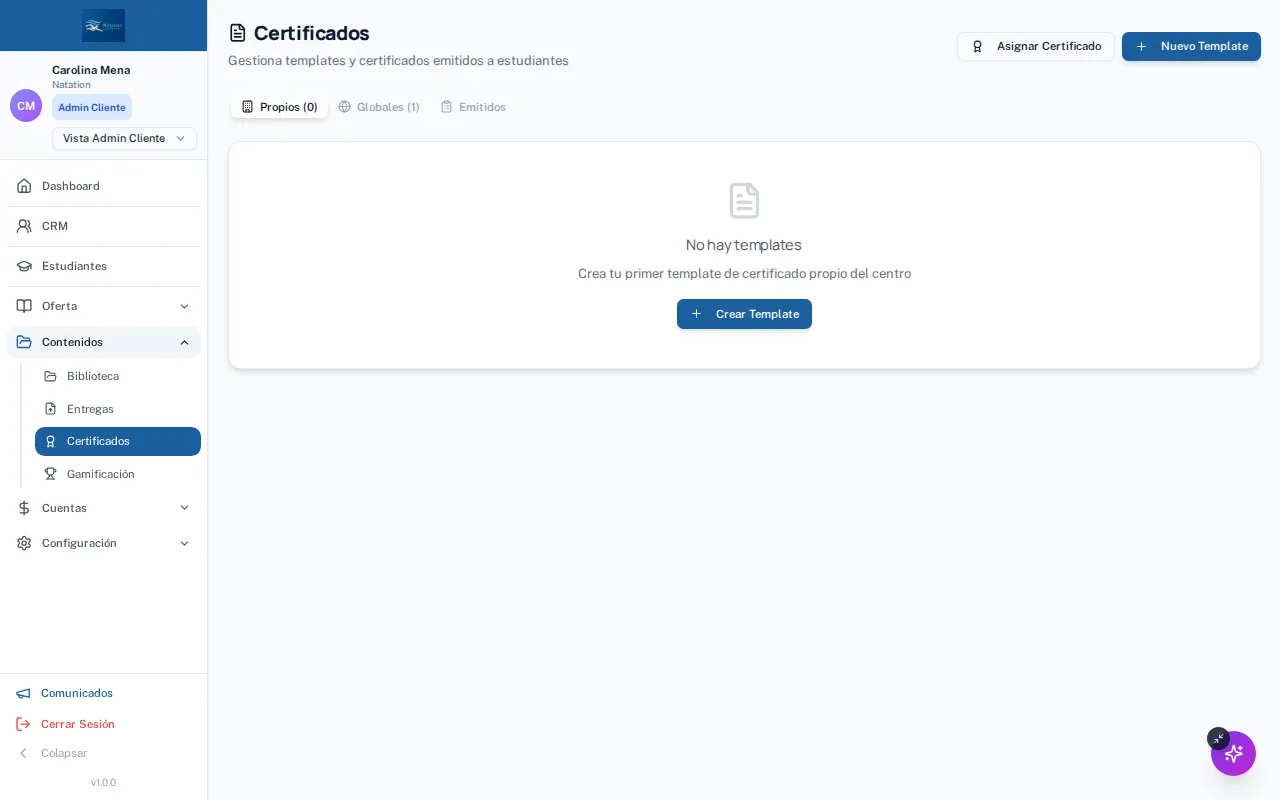Click the minimize arrows badge on the assistant button
1280x800 pixels.
point(1218,738)
